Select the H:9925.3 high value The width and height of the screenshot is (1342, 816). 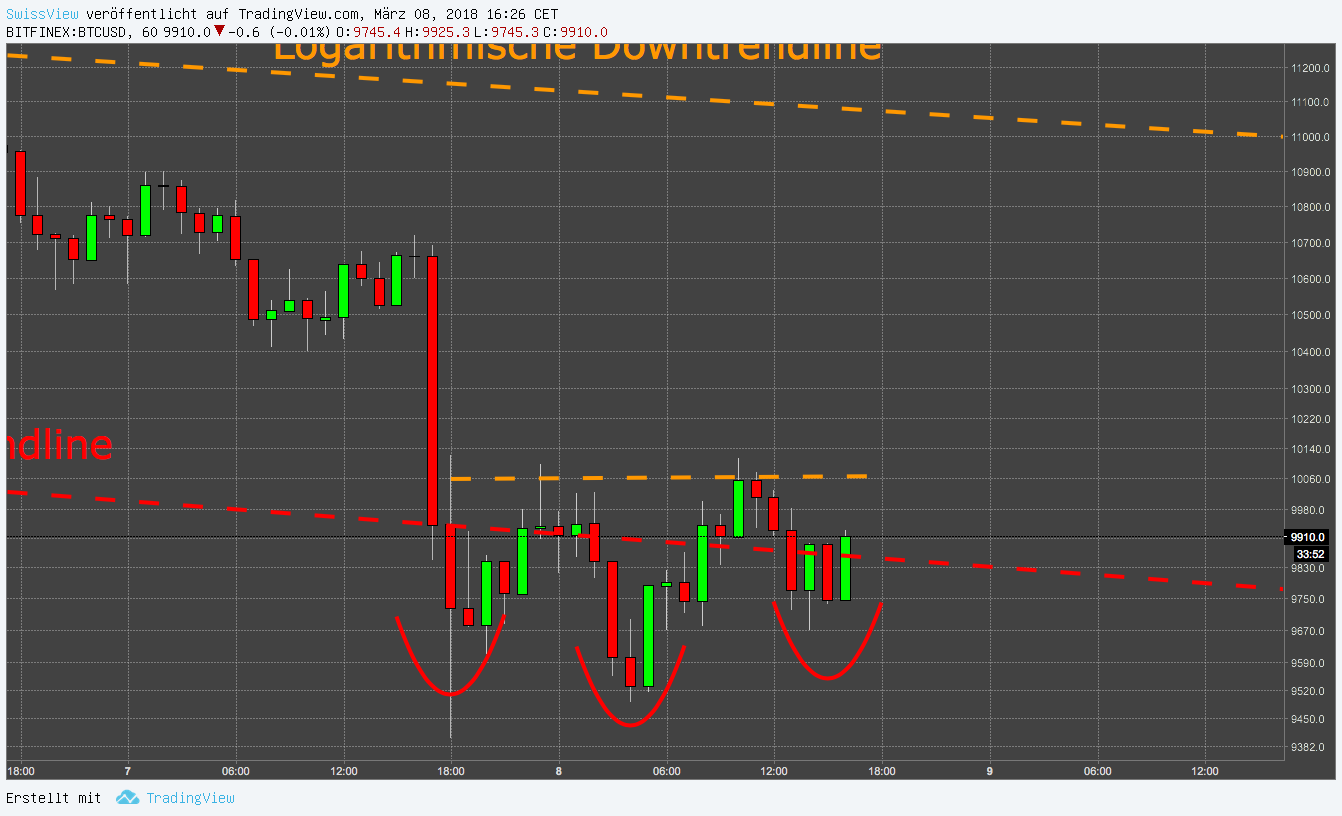pos(437,32)
